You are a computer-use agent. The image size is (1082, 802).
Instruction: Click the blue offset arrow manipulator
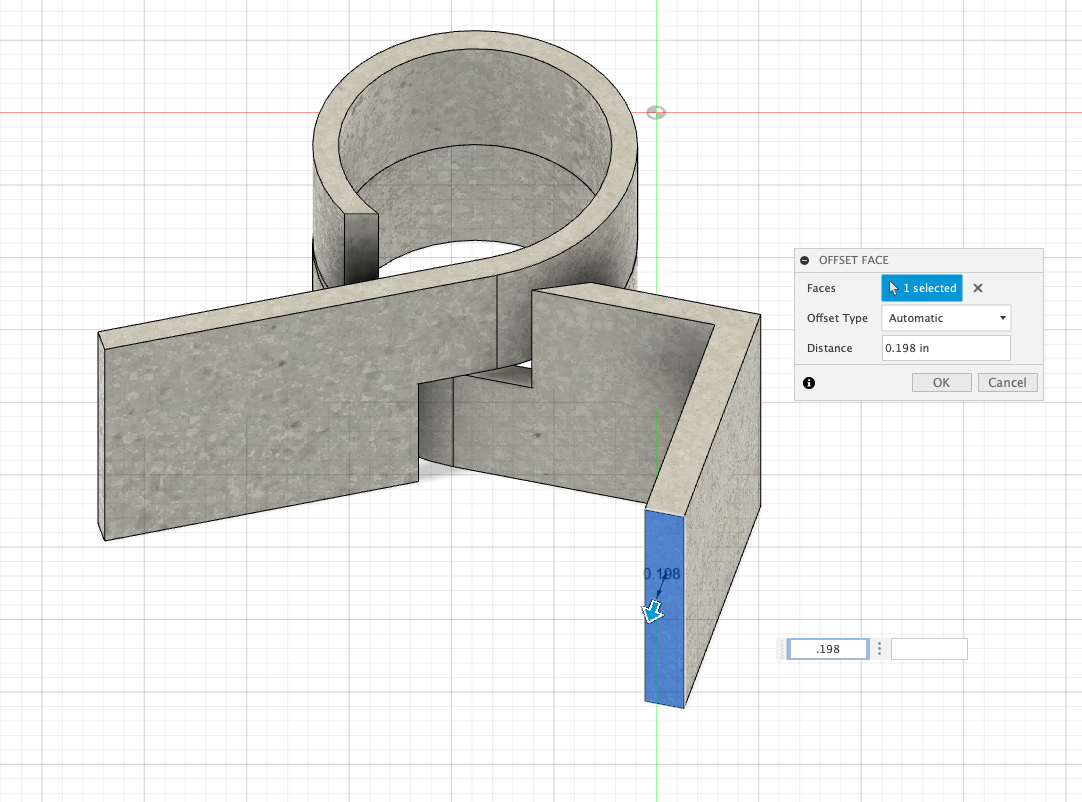pos(653,611)
